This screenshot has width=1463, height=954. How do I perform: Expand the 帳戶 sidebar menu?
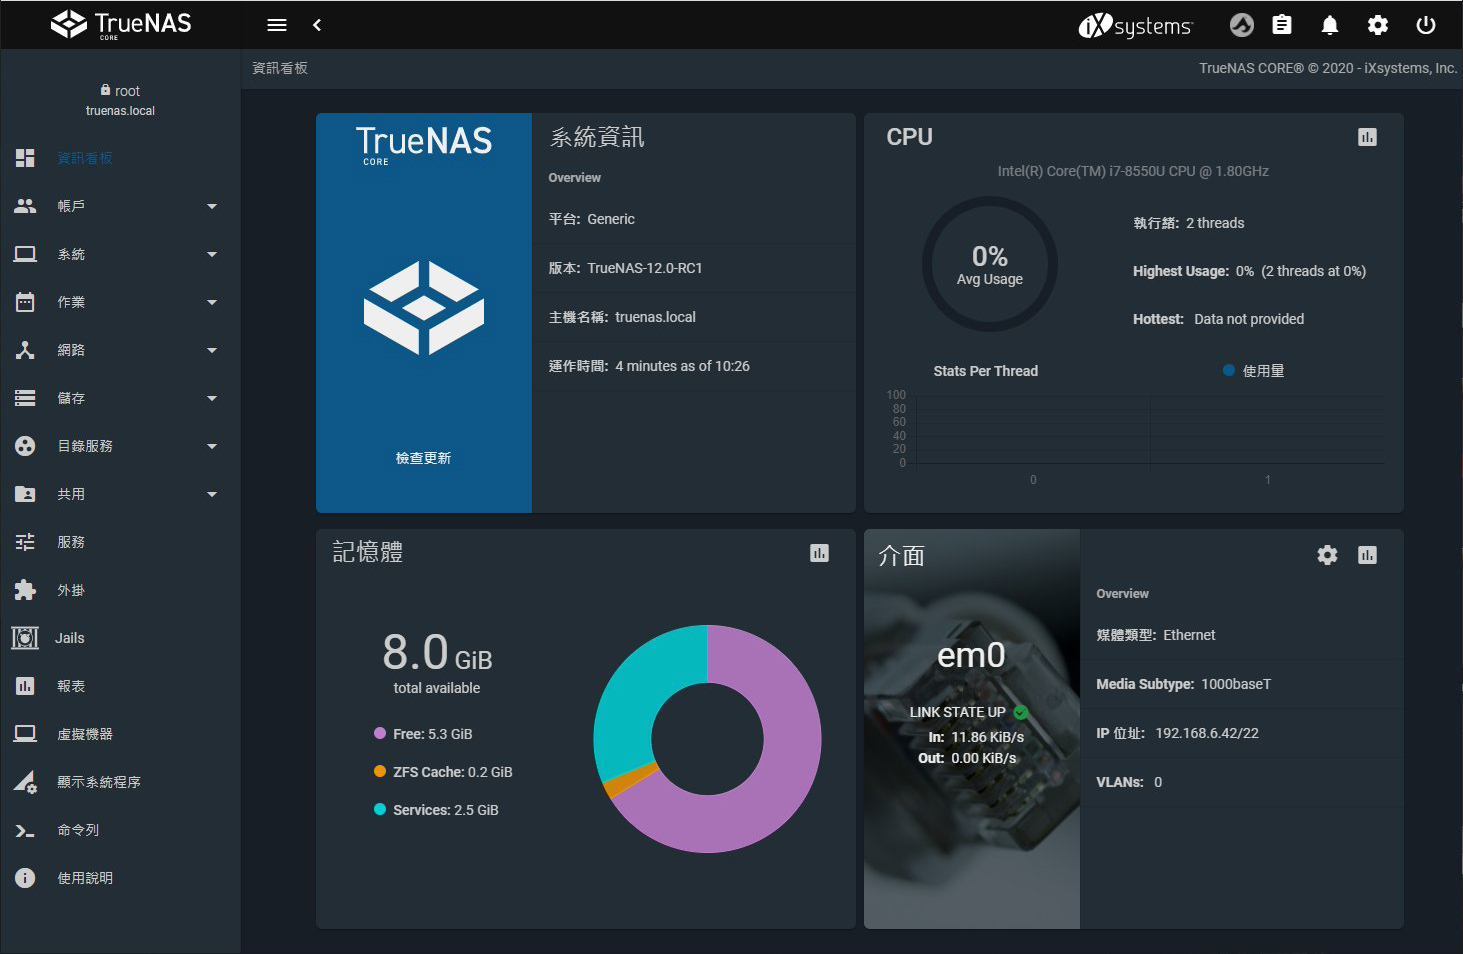point(120,206)
